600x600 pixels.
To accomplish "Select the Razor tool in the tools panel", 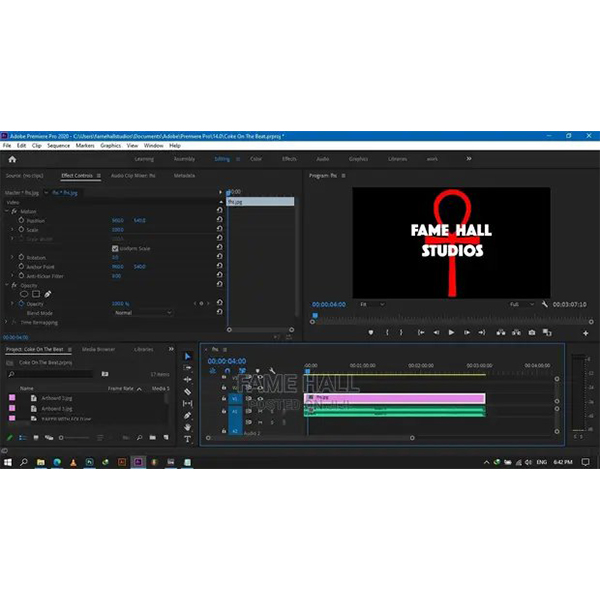I will click(187, 392).
